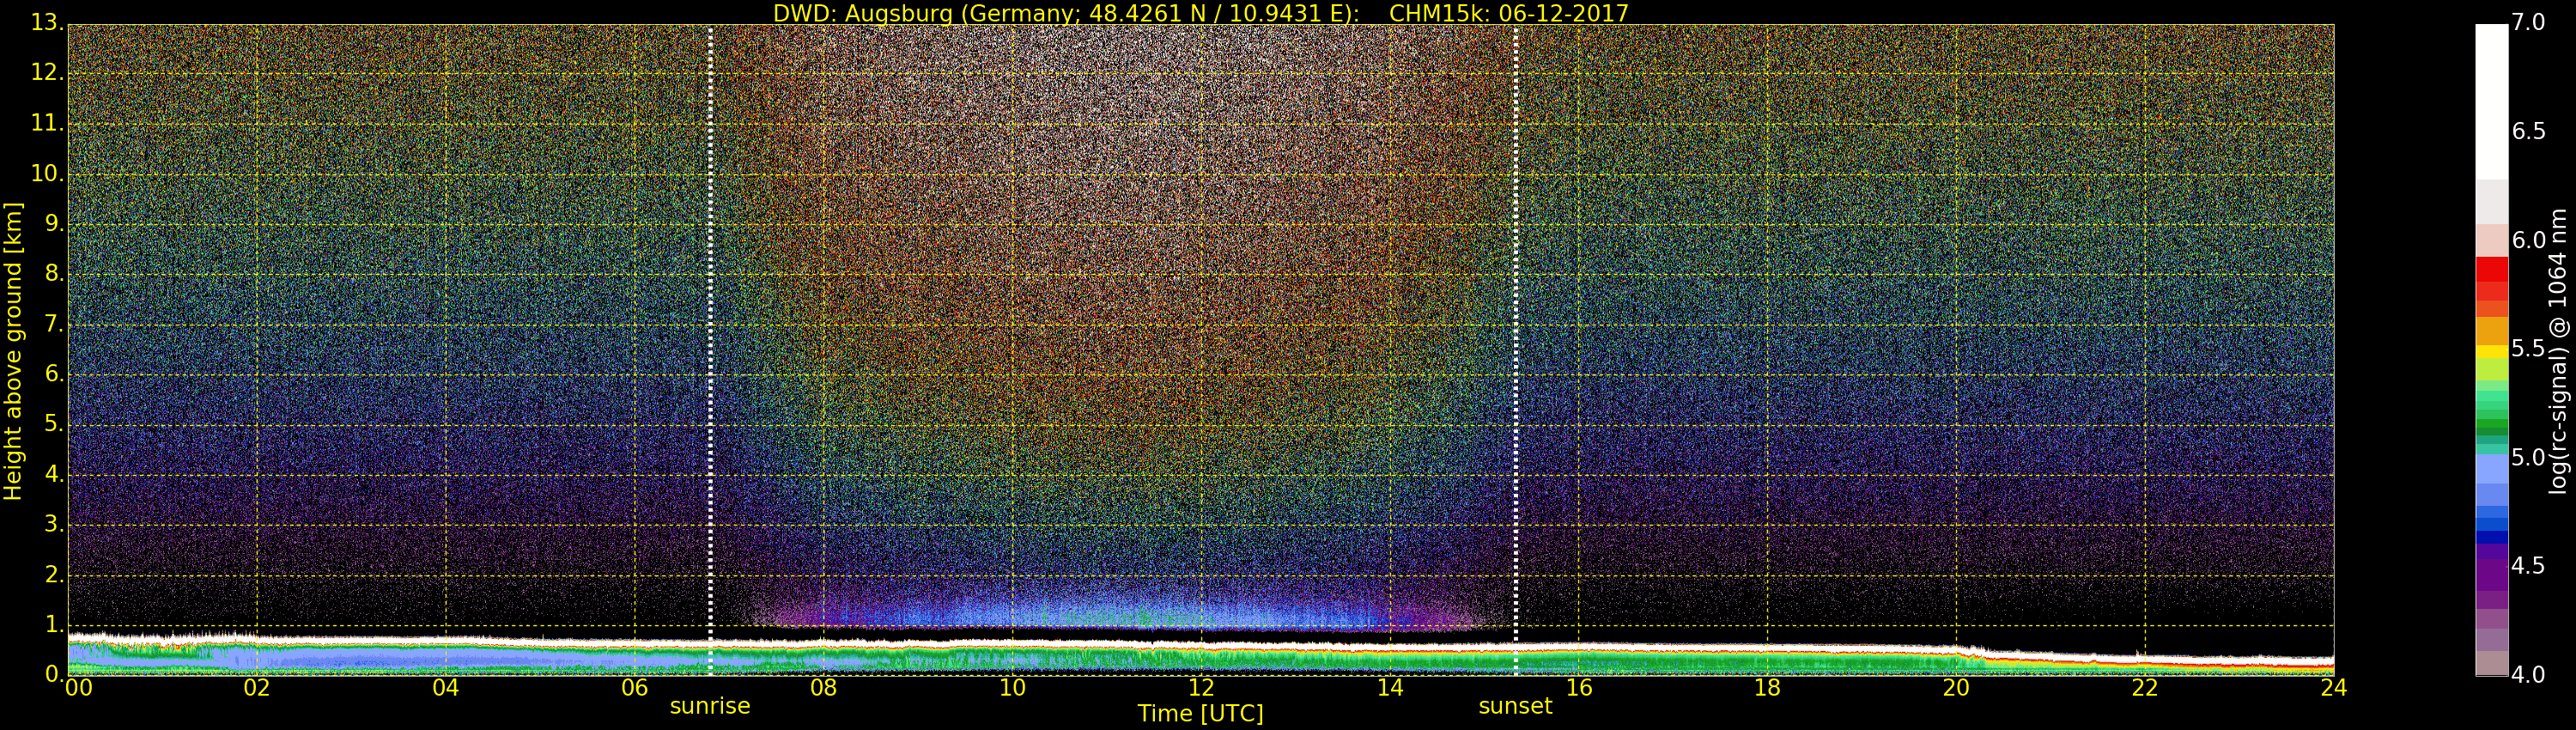
Task: Select the '5.' height axis tick label
Action: [x=53, y=424]
